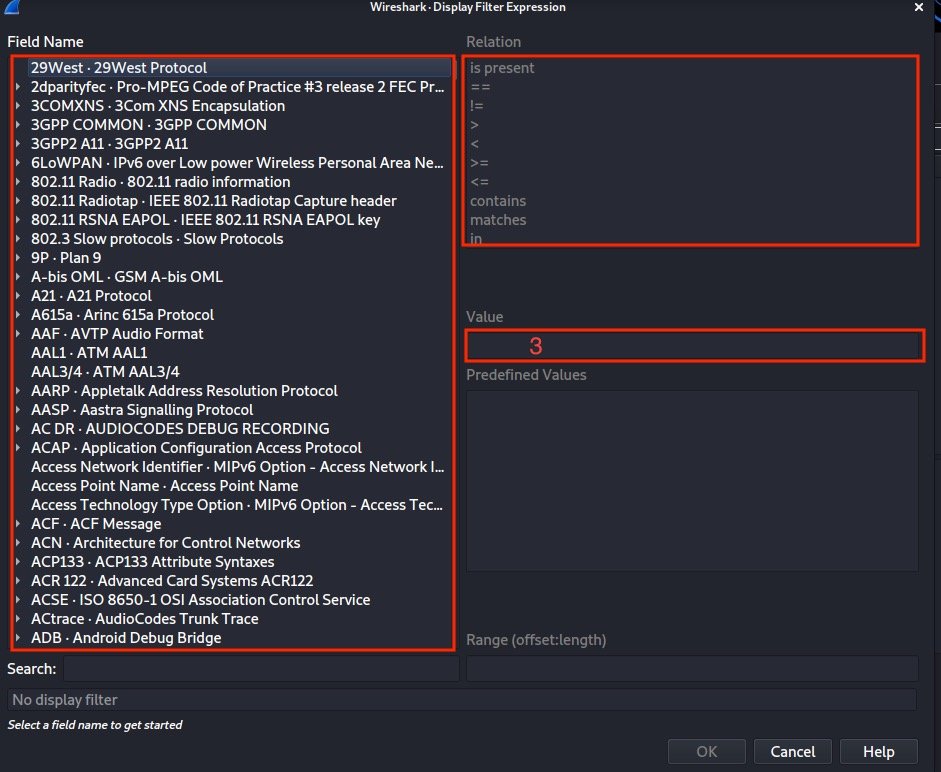Choose the >= relation
The image size is (941, 772).
pyautogui.click(x=691, y=163)
